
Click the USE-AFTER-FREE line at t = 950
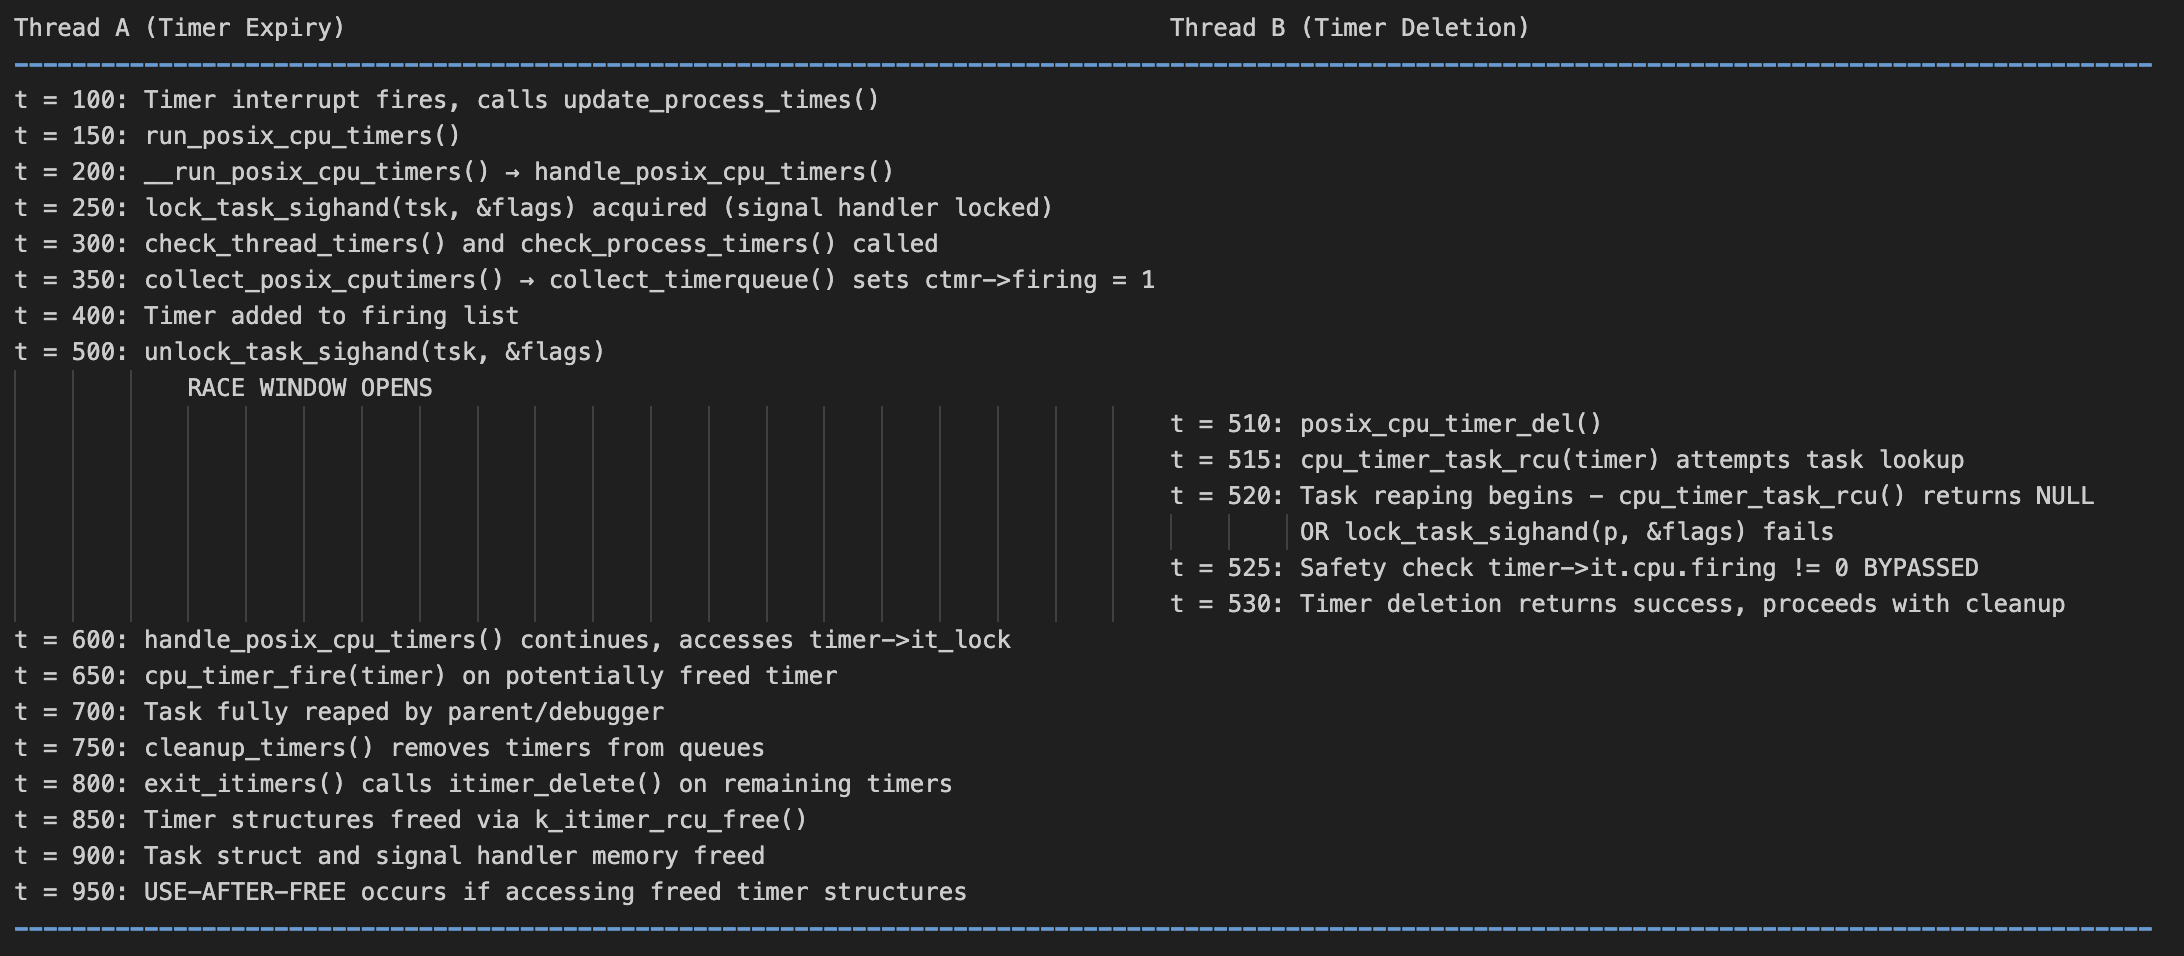click(x=491, y=892)
